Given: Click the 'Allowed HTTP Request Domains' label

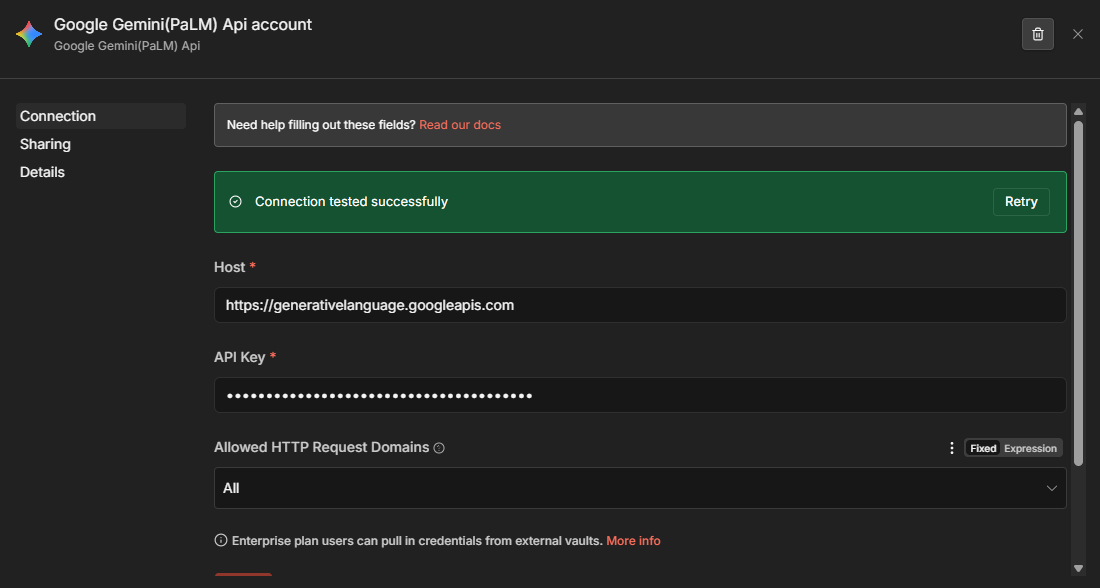Looking at the screenshot, I should [x=321, y=447].
